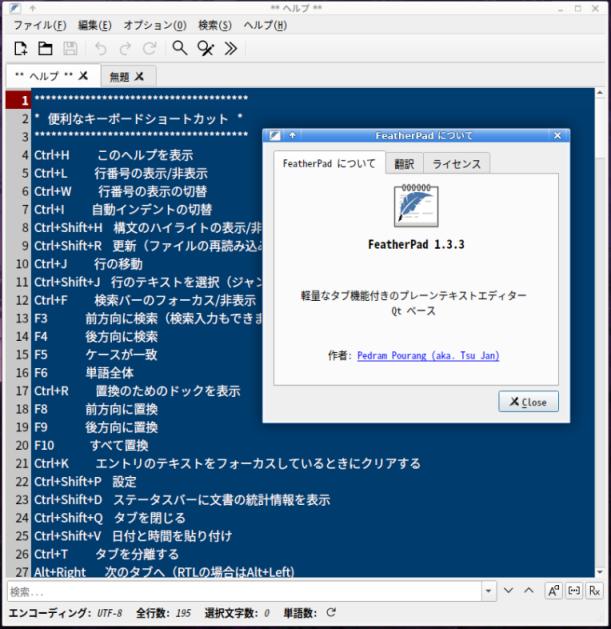Select the FeatherPad について dialog tab
611x629 pixels.
pos(329,163)
